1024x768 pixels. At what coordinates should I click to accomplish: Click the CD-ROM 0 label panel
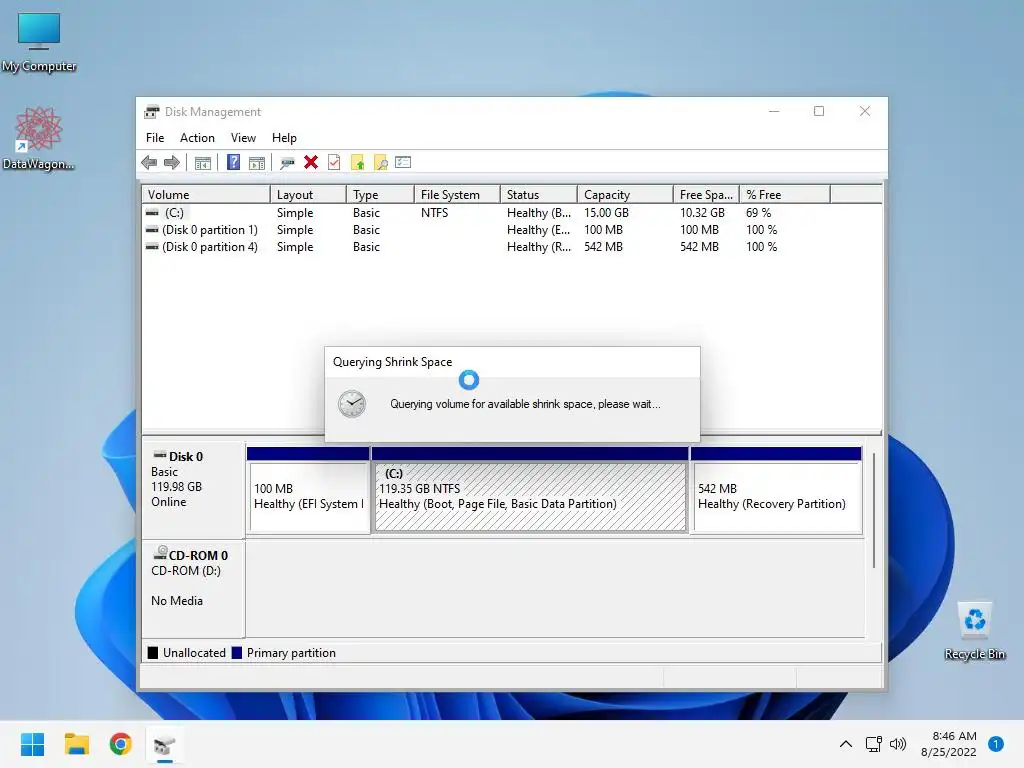point(193,589)
